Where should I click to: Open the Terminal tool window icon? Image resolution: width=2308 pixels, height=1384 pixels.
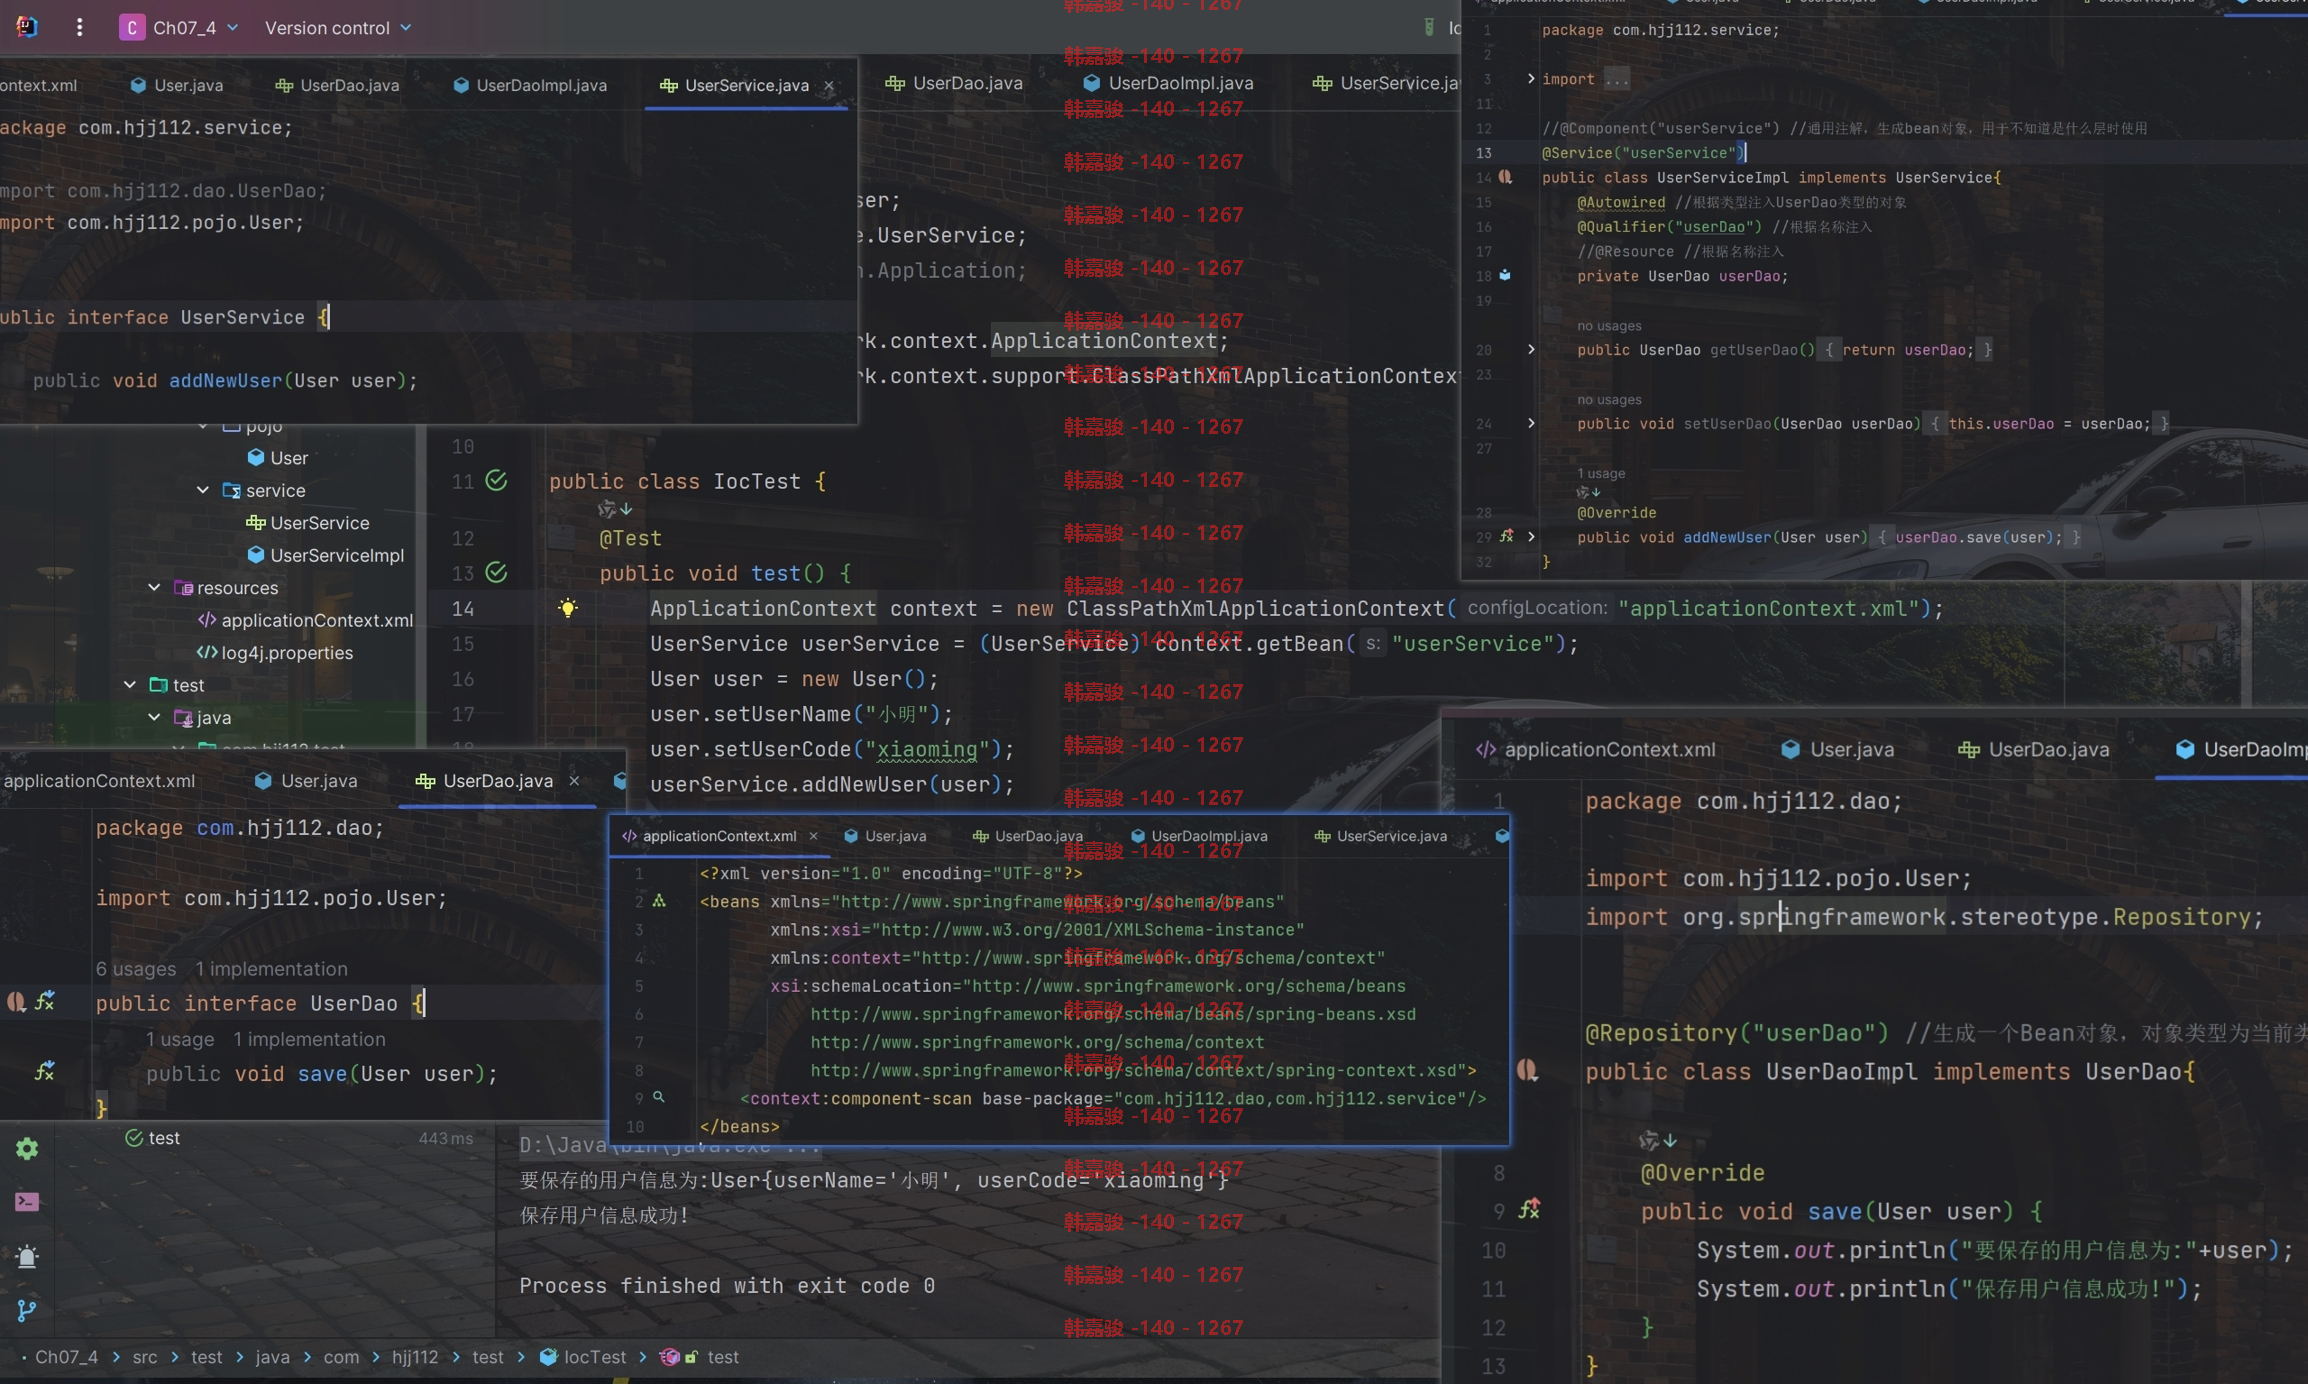pyautogui.click(x=27, y=1201)
